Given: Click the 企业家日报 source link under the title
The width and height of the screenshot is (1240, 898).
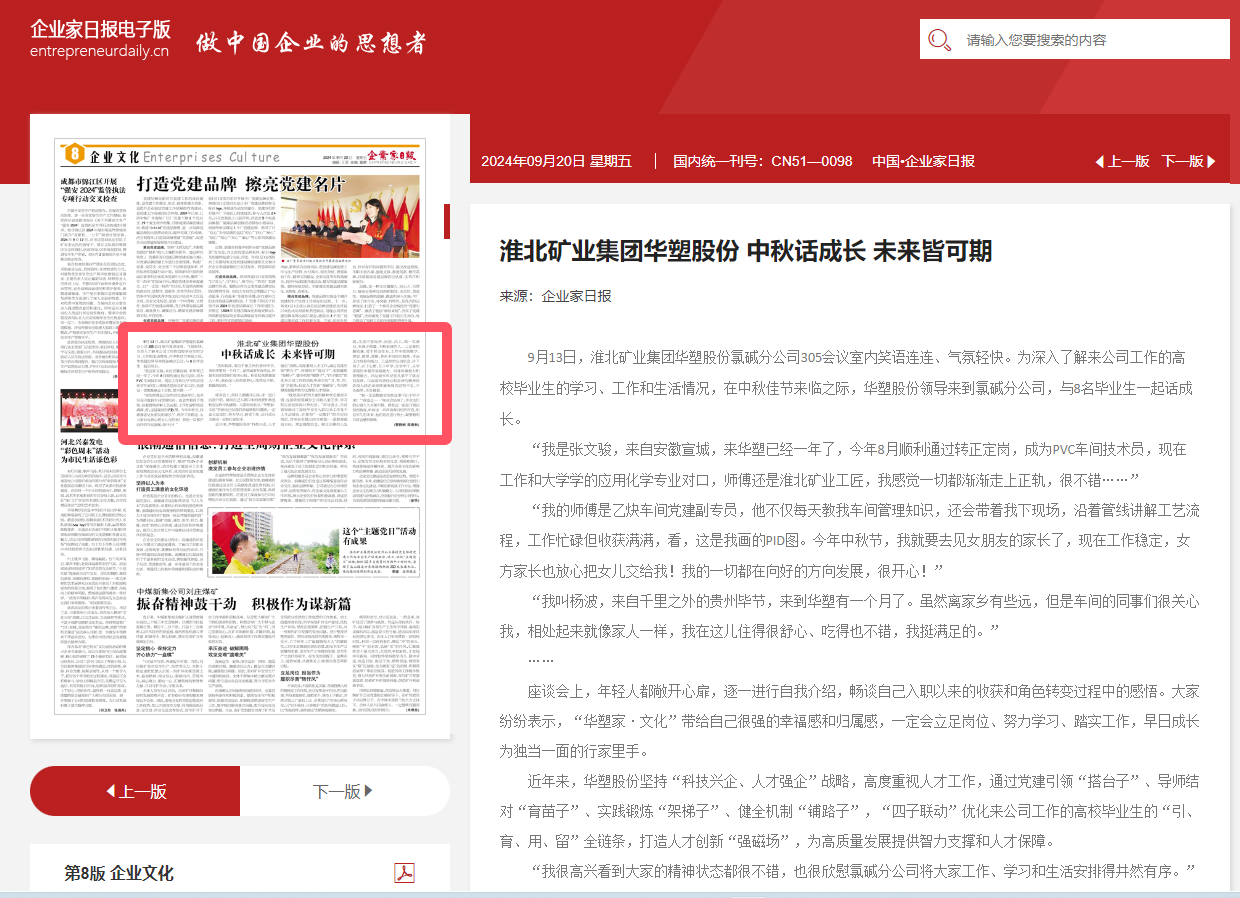Looking at the screenshot, I should (x=576, y=295).
